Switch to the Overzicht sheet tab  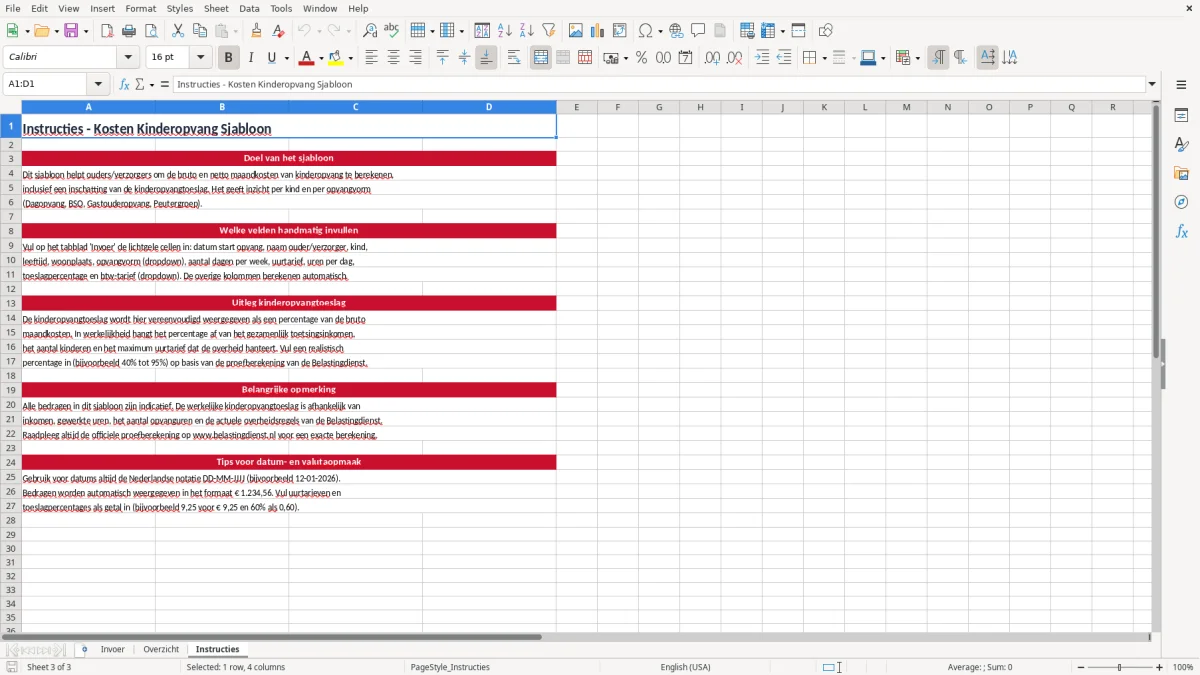161,650
